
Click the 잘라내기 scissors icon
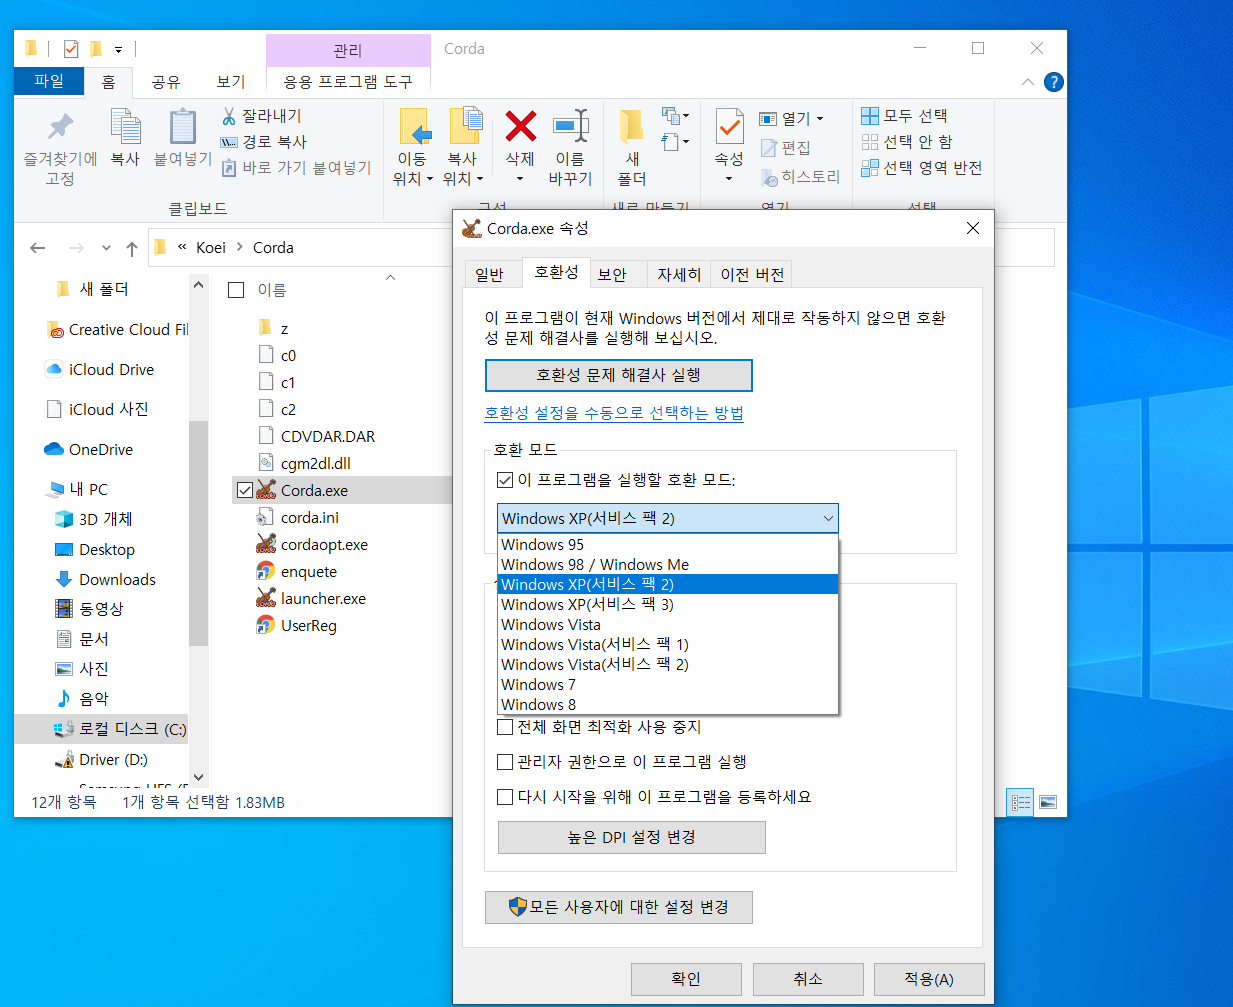(229, 116)
